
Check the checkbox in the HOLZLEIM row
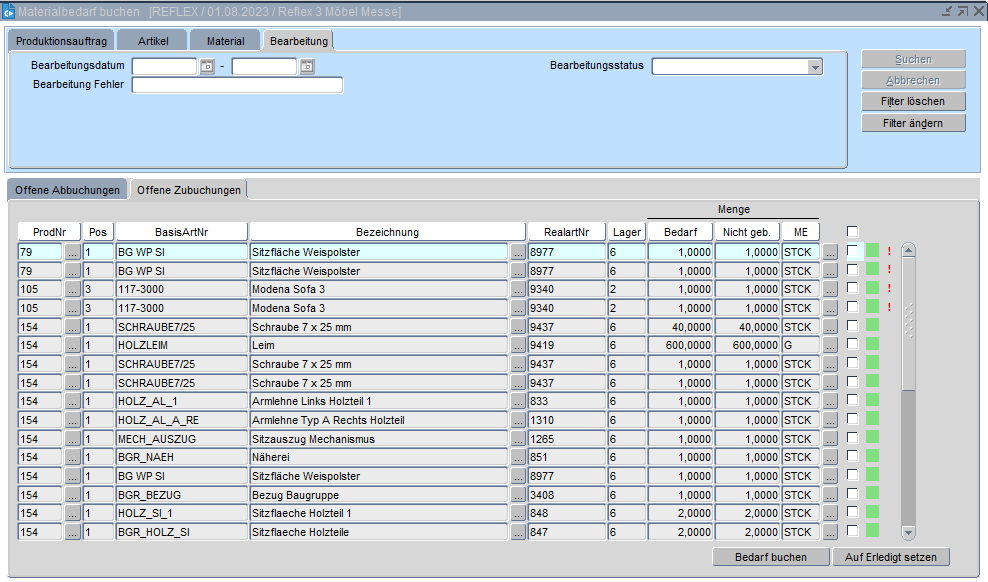853,344
